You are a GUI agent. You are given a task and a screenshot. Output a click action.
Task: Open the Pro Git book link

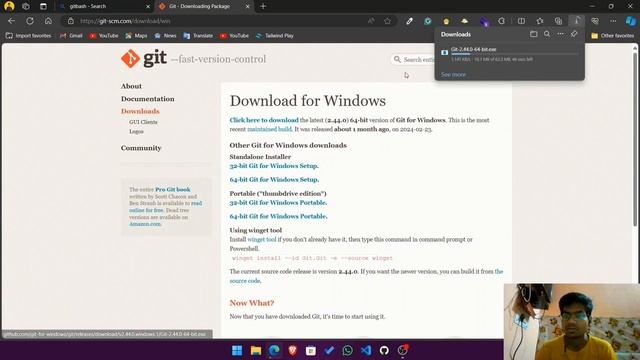(x=173, y=189)
